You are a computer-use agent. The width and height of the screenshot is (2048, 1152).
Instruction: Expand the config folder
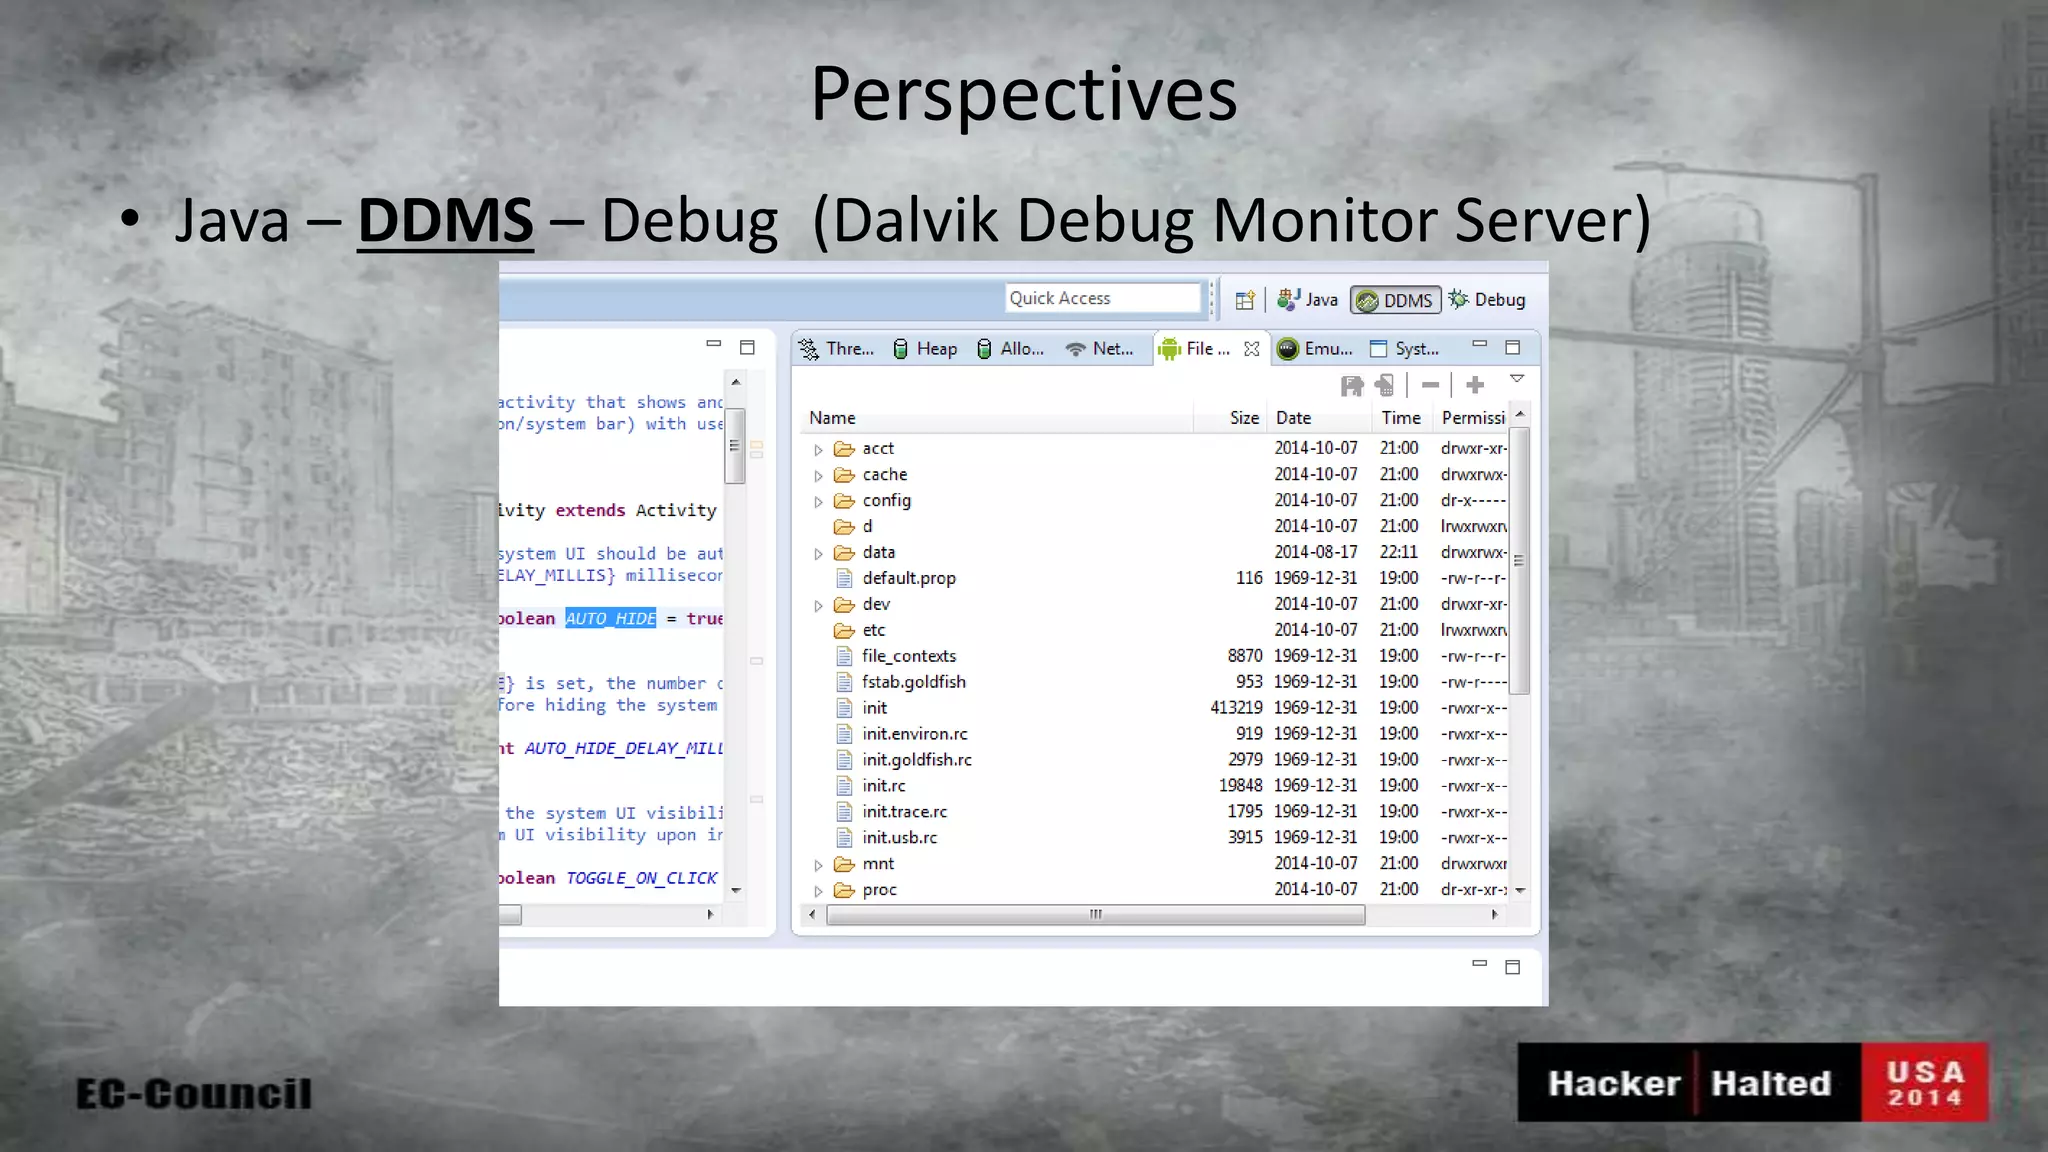[818, 502]
